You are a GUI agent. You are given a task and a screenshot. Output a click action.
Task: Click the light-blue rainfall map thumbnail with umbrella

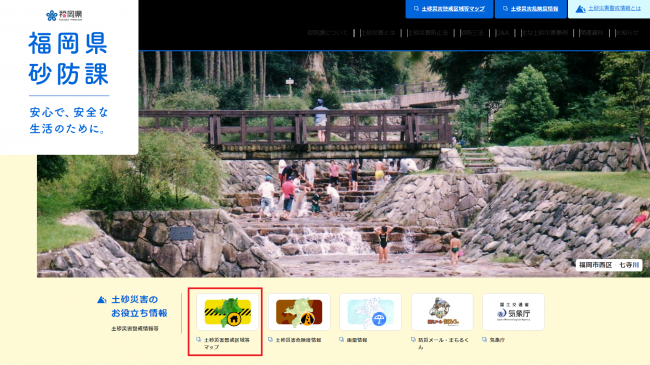[x=370, y=312]
